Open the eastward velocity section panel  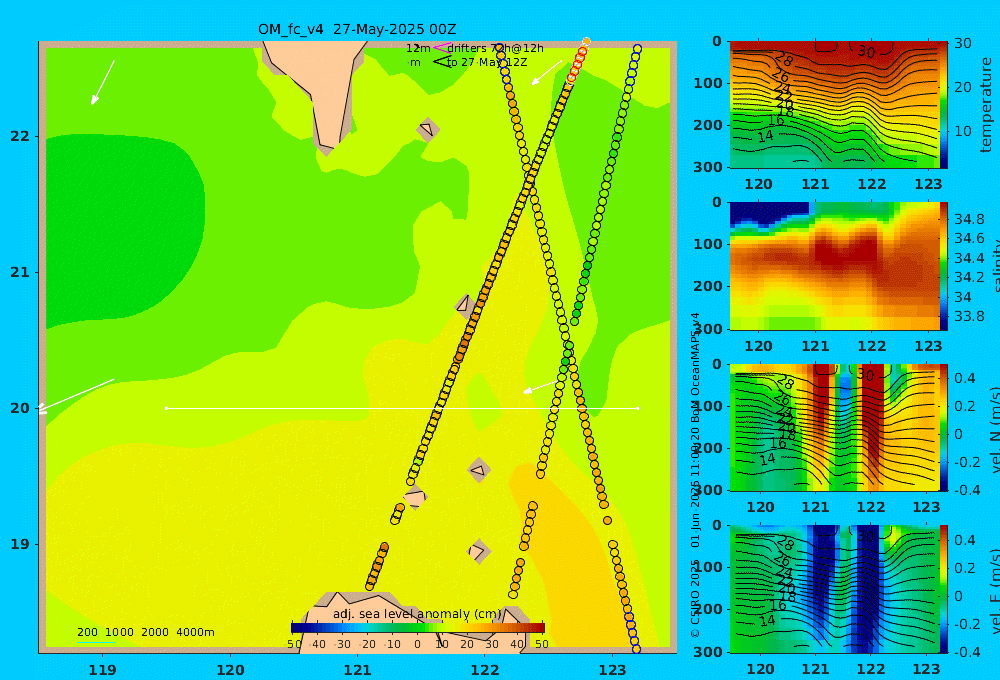(835, 589)
